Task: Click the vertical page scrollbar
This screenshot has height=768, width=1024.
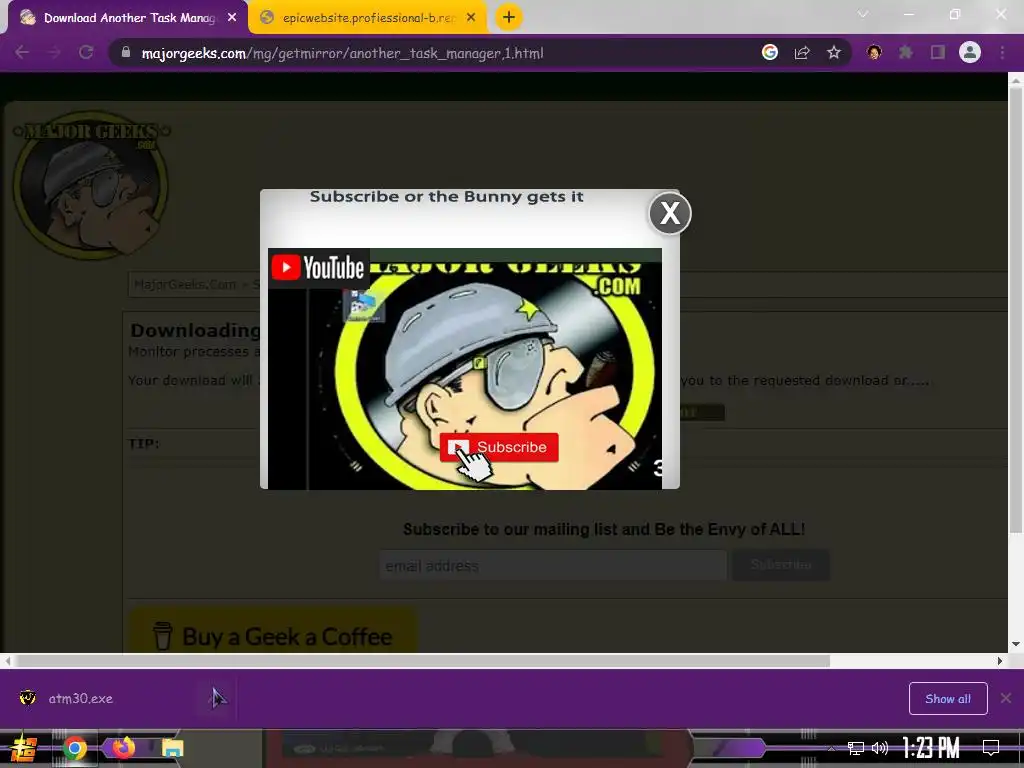Action: [1016, 310]
